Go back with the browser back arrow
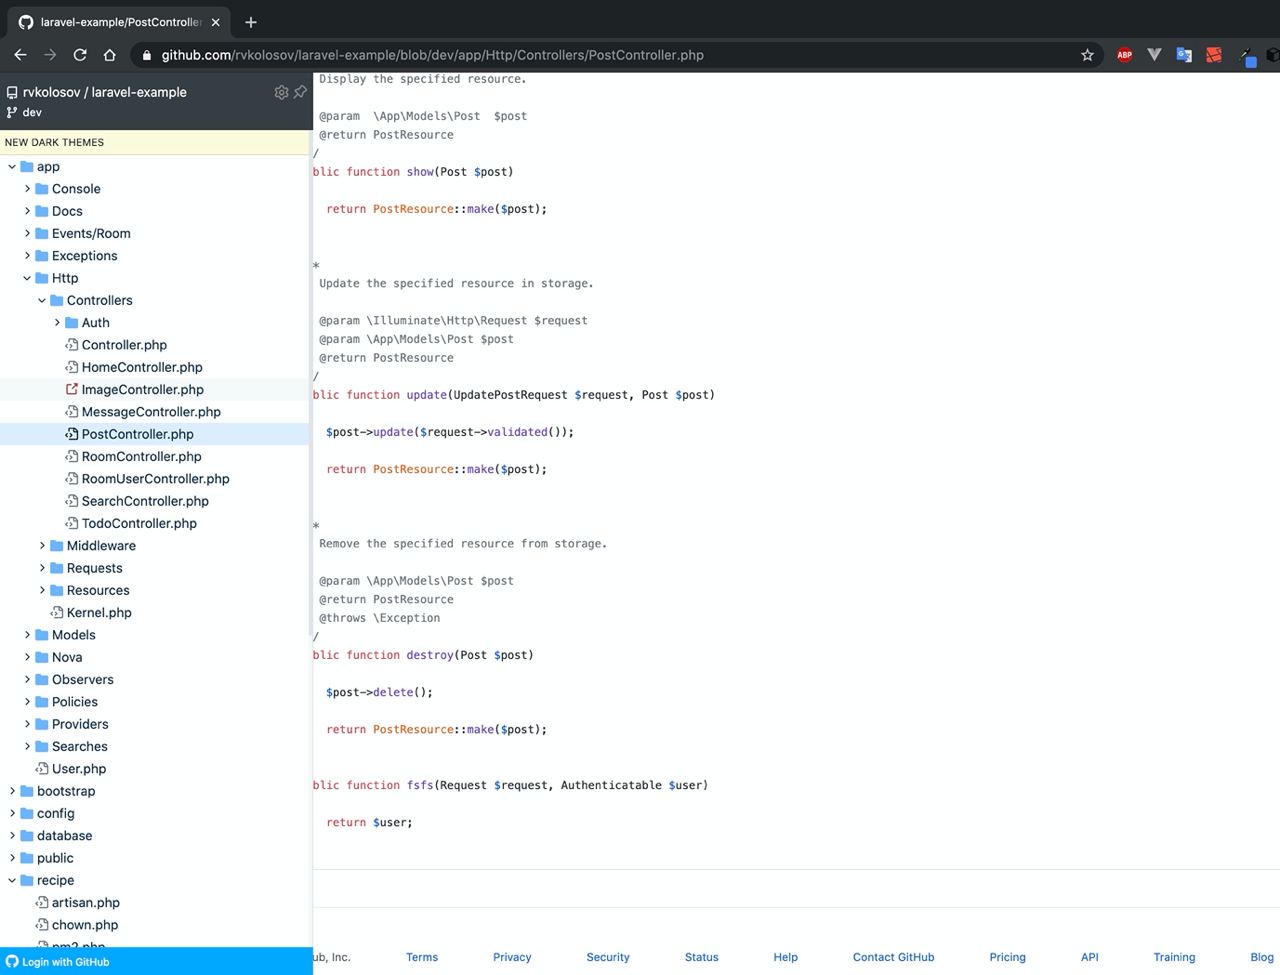This screenshot has height=975, width=1280. (20, 55)
